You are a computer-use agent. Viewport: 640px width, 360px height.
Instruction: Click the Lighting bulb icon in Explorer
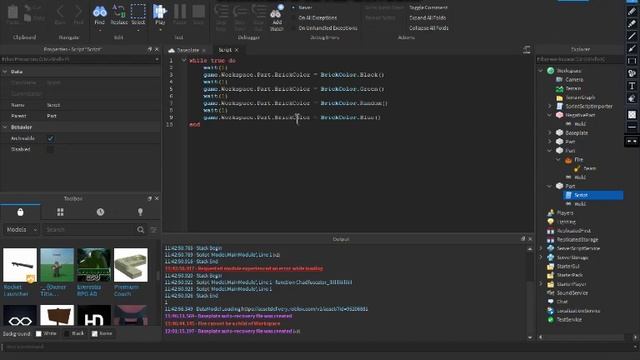(551, 222)
